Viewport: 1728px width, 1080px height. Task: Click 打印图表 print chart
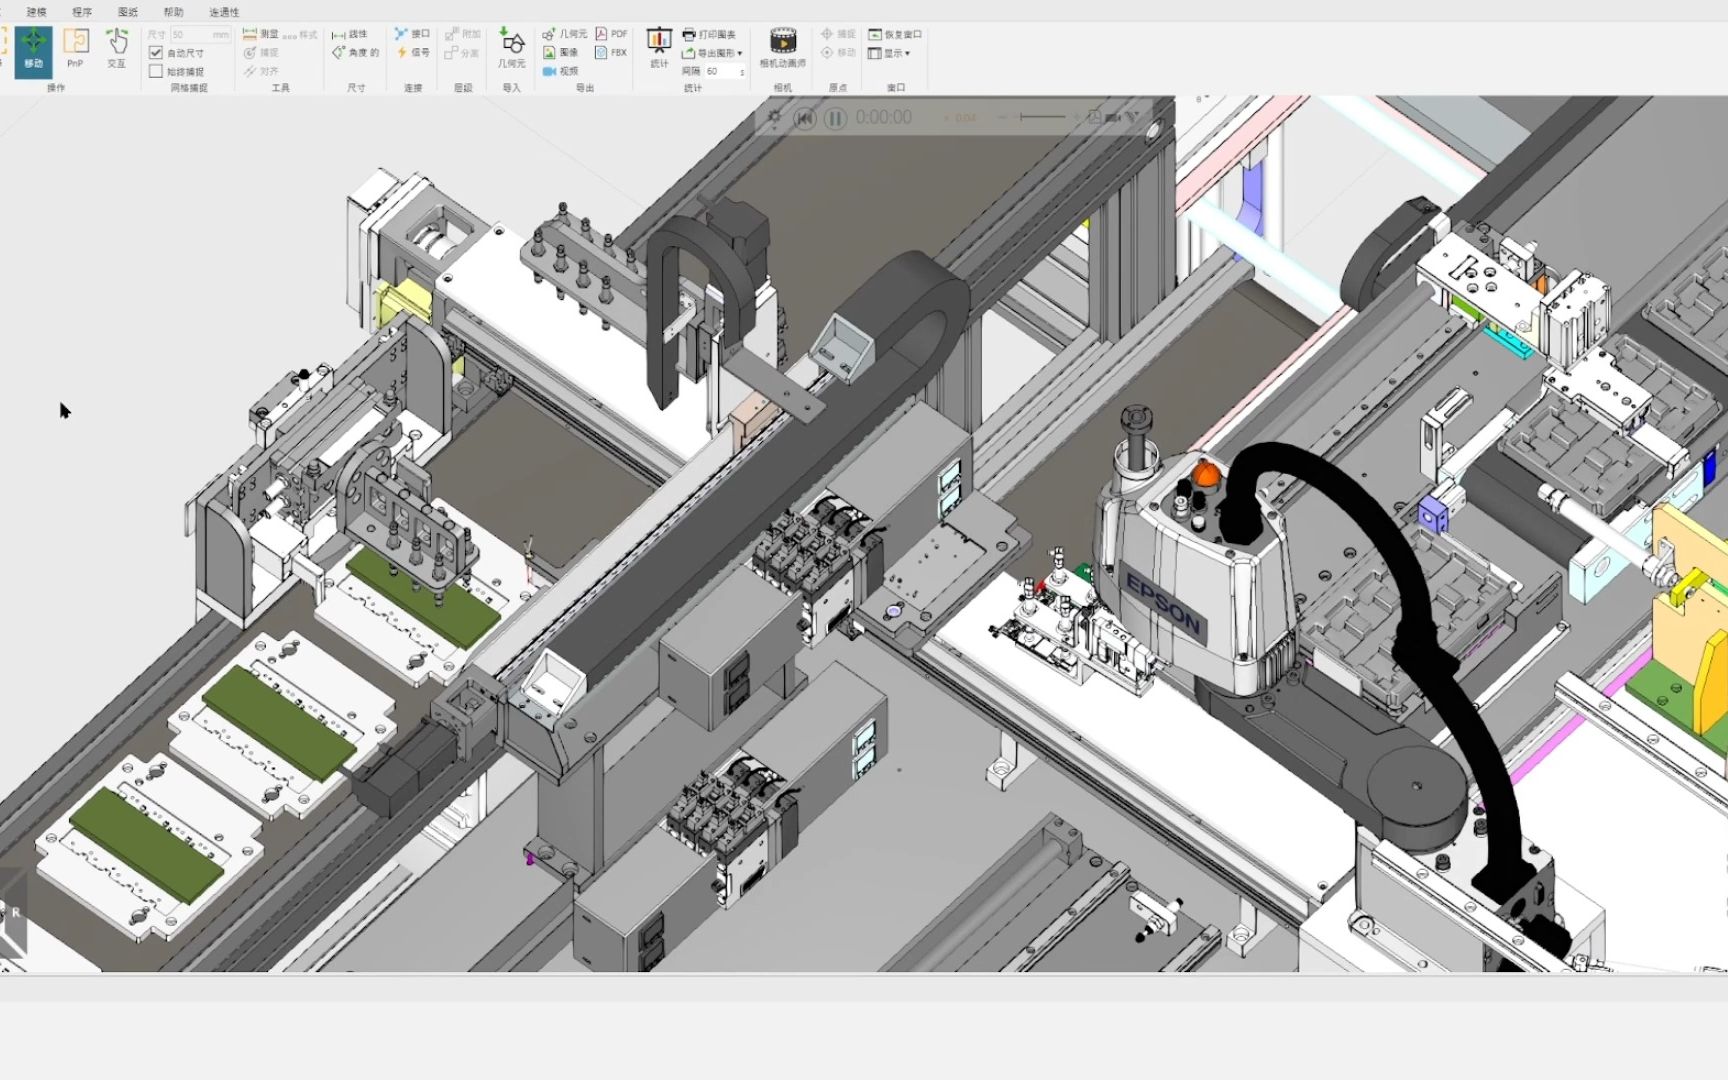[709, 34]
